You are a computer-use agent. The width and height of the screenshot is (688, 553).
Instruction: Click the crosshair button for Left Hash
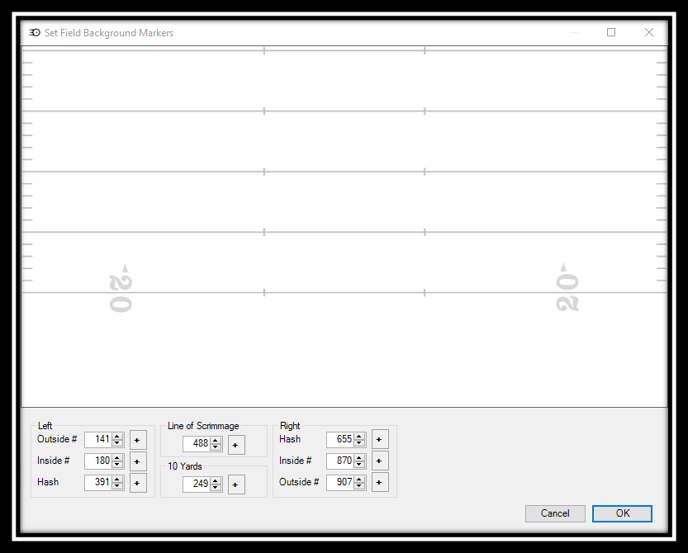[x=138, y=483]
